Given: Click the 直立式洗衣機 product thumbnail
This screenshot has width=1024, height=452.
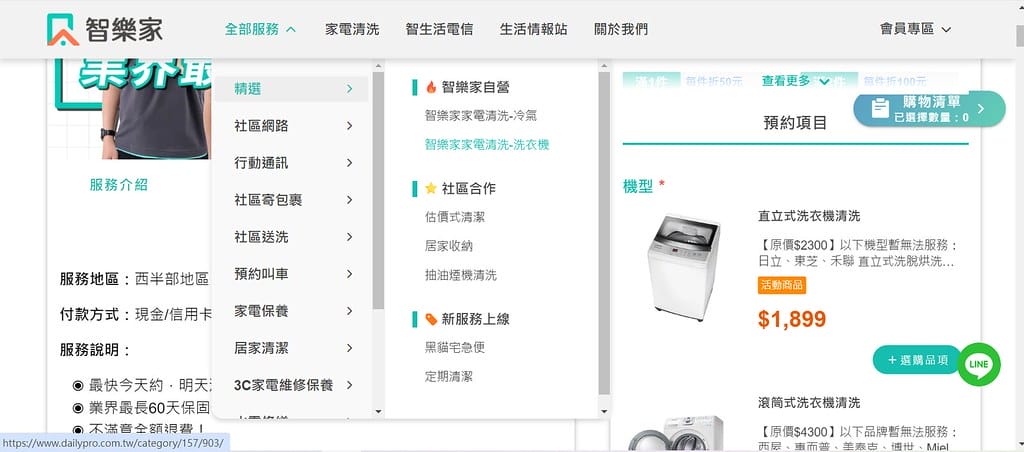Looking at the screenshot, I should (x=683, y=268).
